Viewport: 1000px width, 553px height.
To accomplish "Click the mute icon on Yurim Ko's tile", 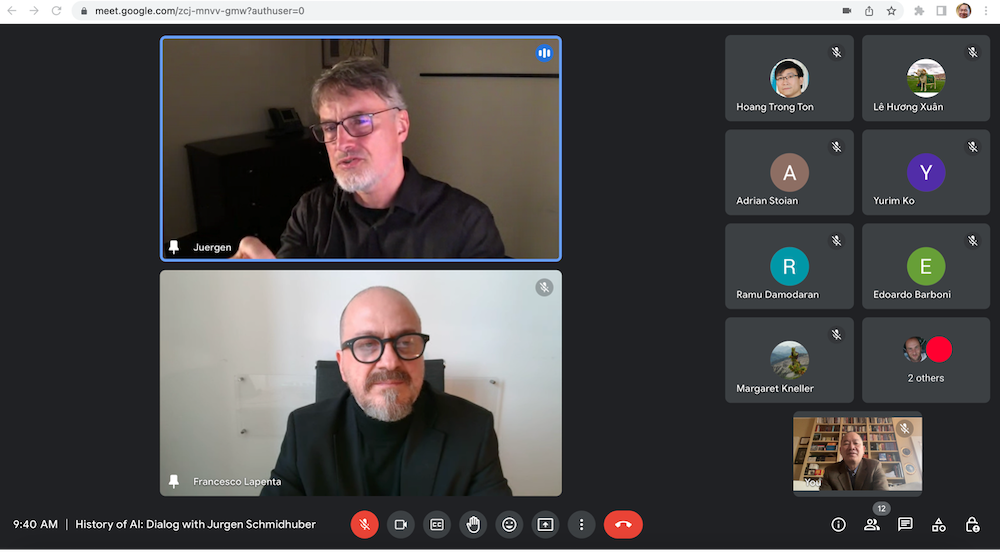I will click(973, 147).
